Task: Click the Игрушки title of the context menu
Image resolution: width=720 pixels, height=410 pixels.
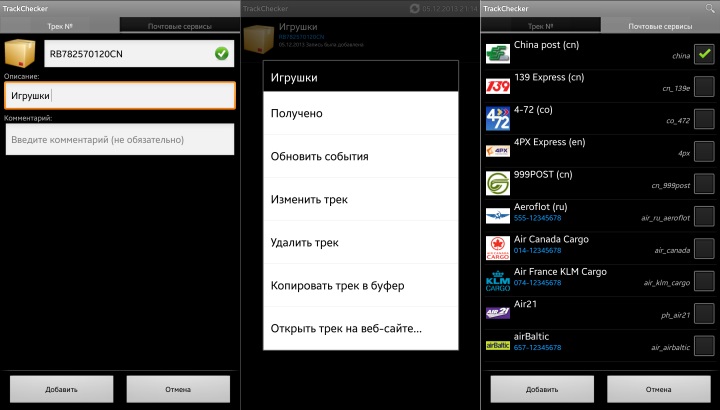Action: point(294,78)
